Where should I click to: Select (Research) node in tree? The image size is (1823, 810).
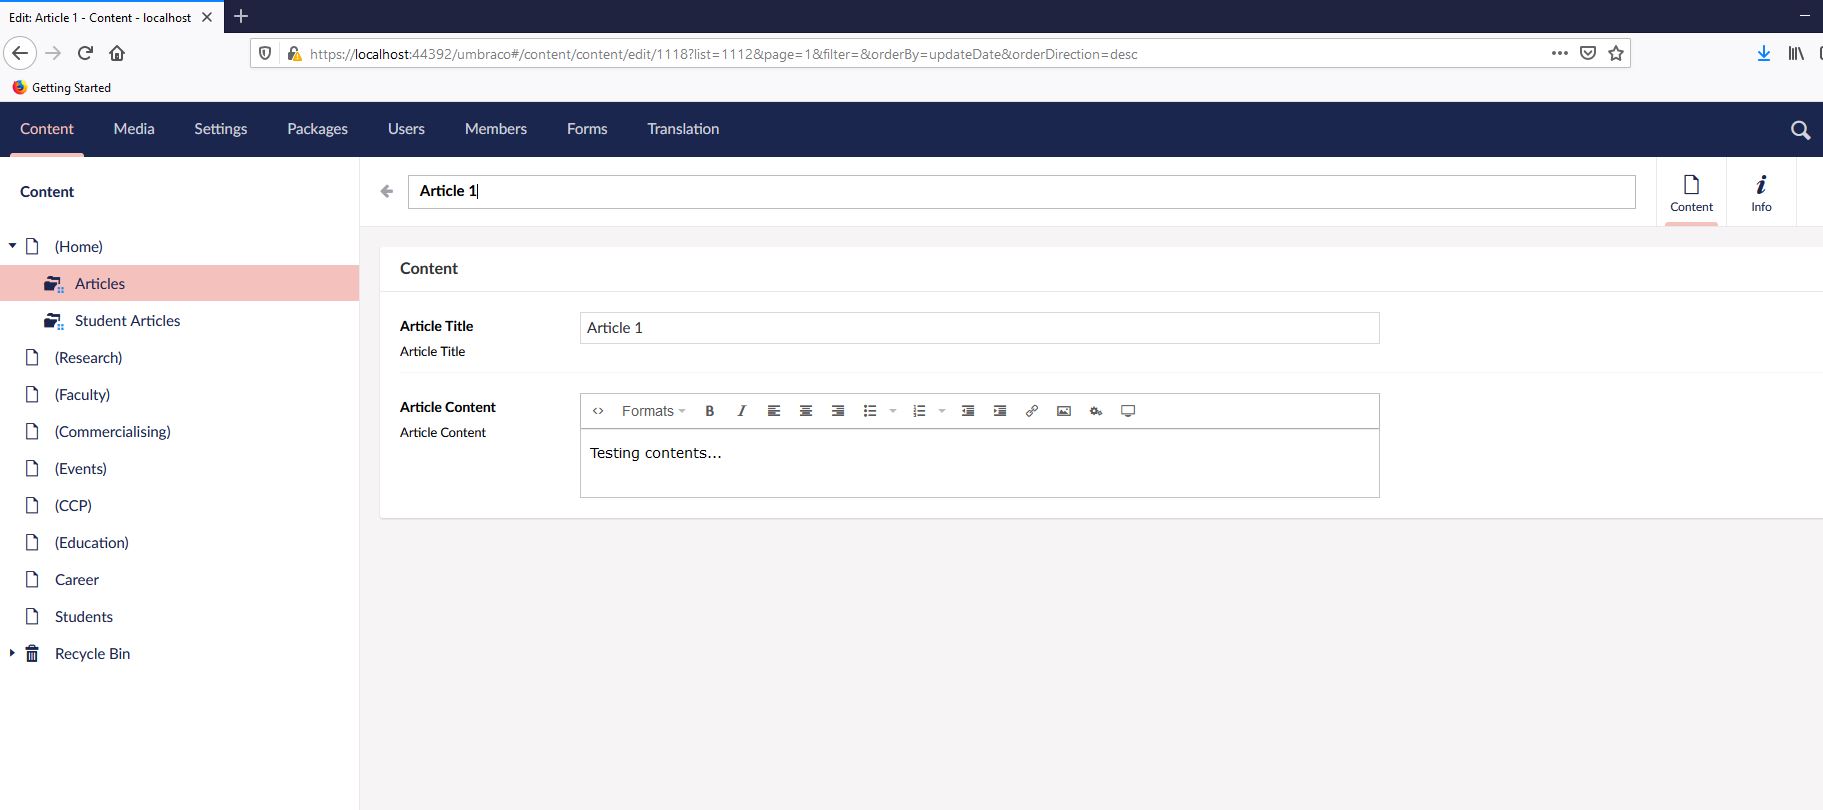coord(89,358)
